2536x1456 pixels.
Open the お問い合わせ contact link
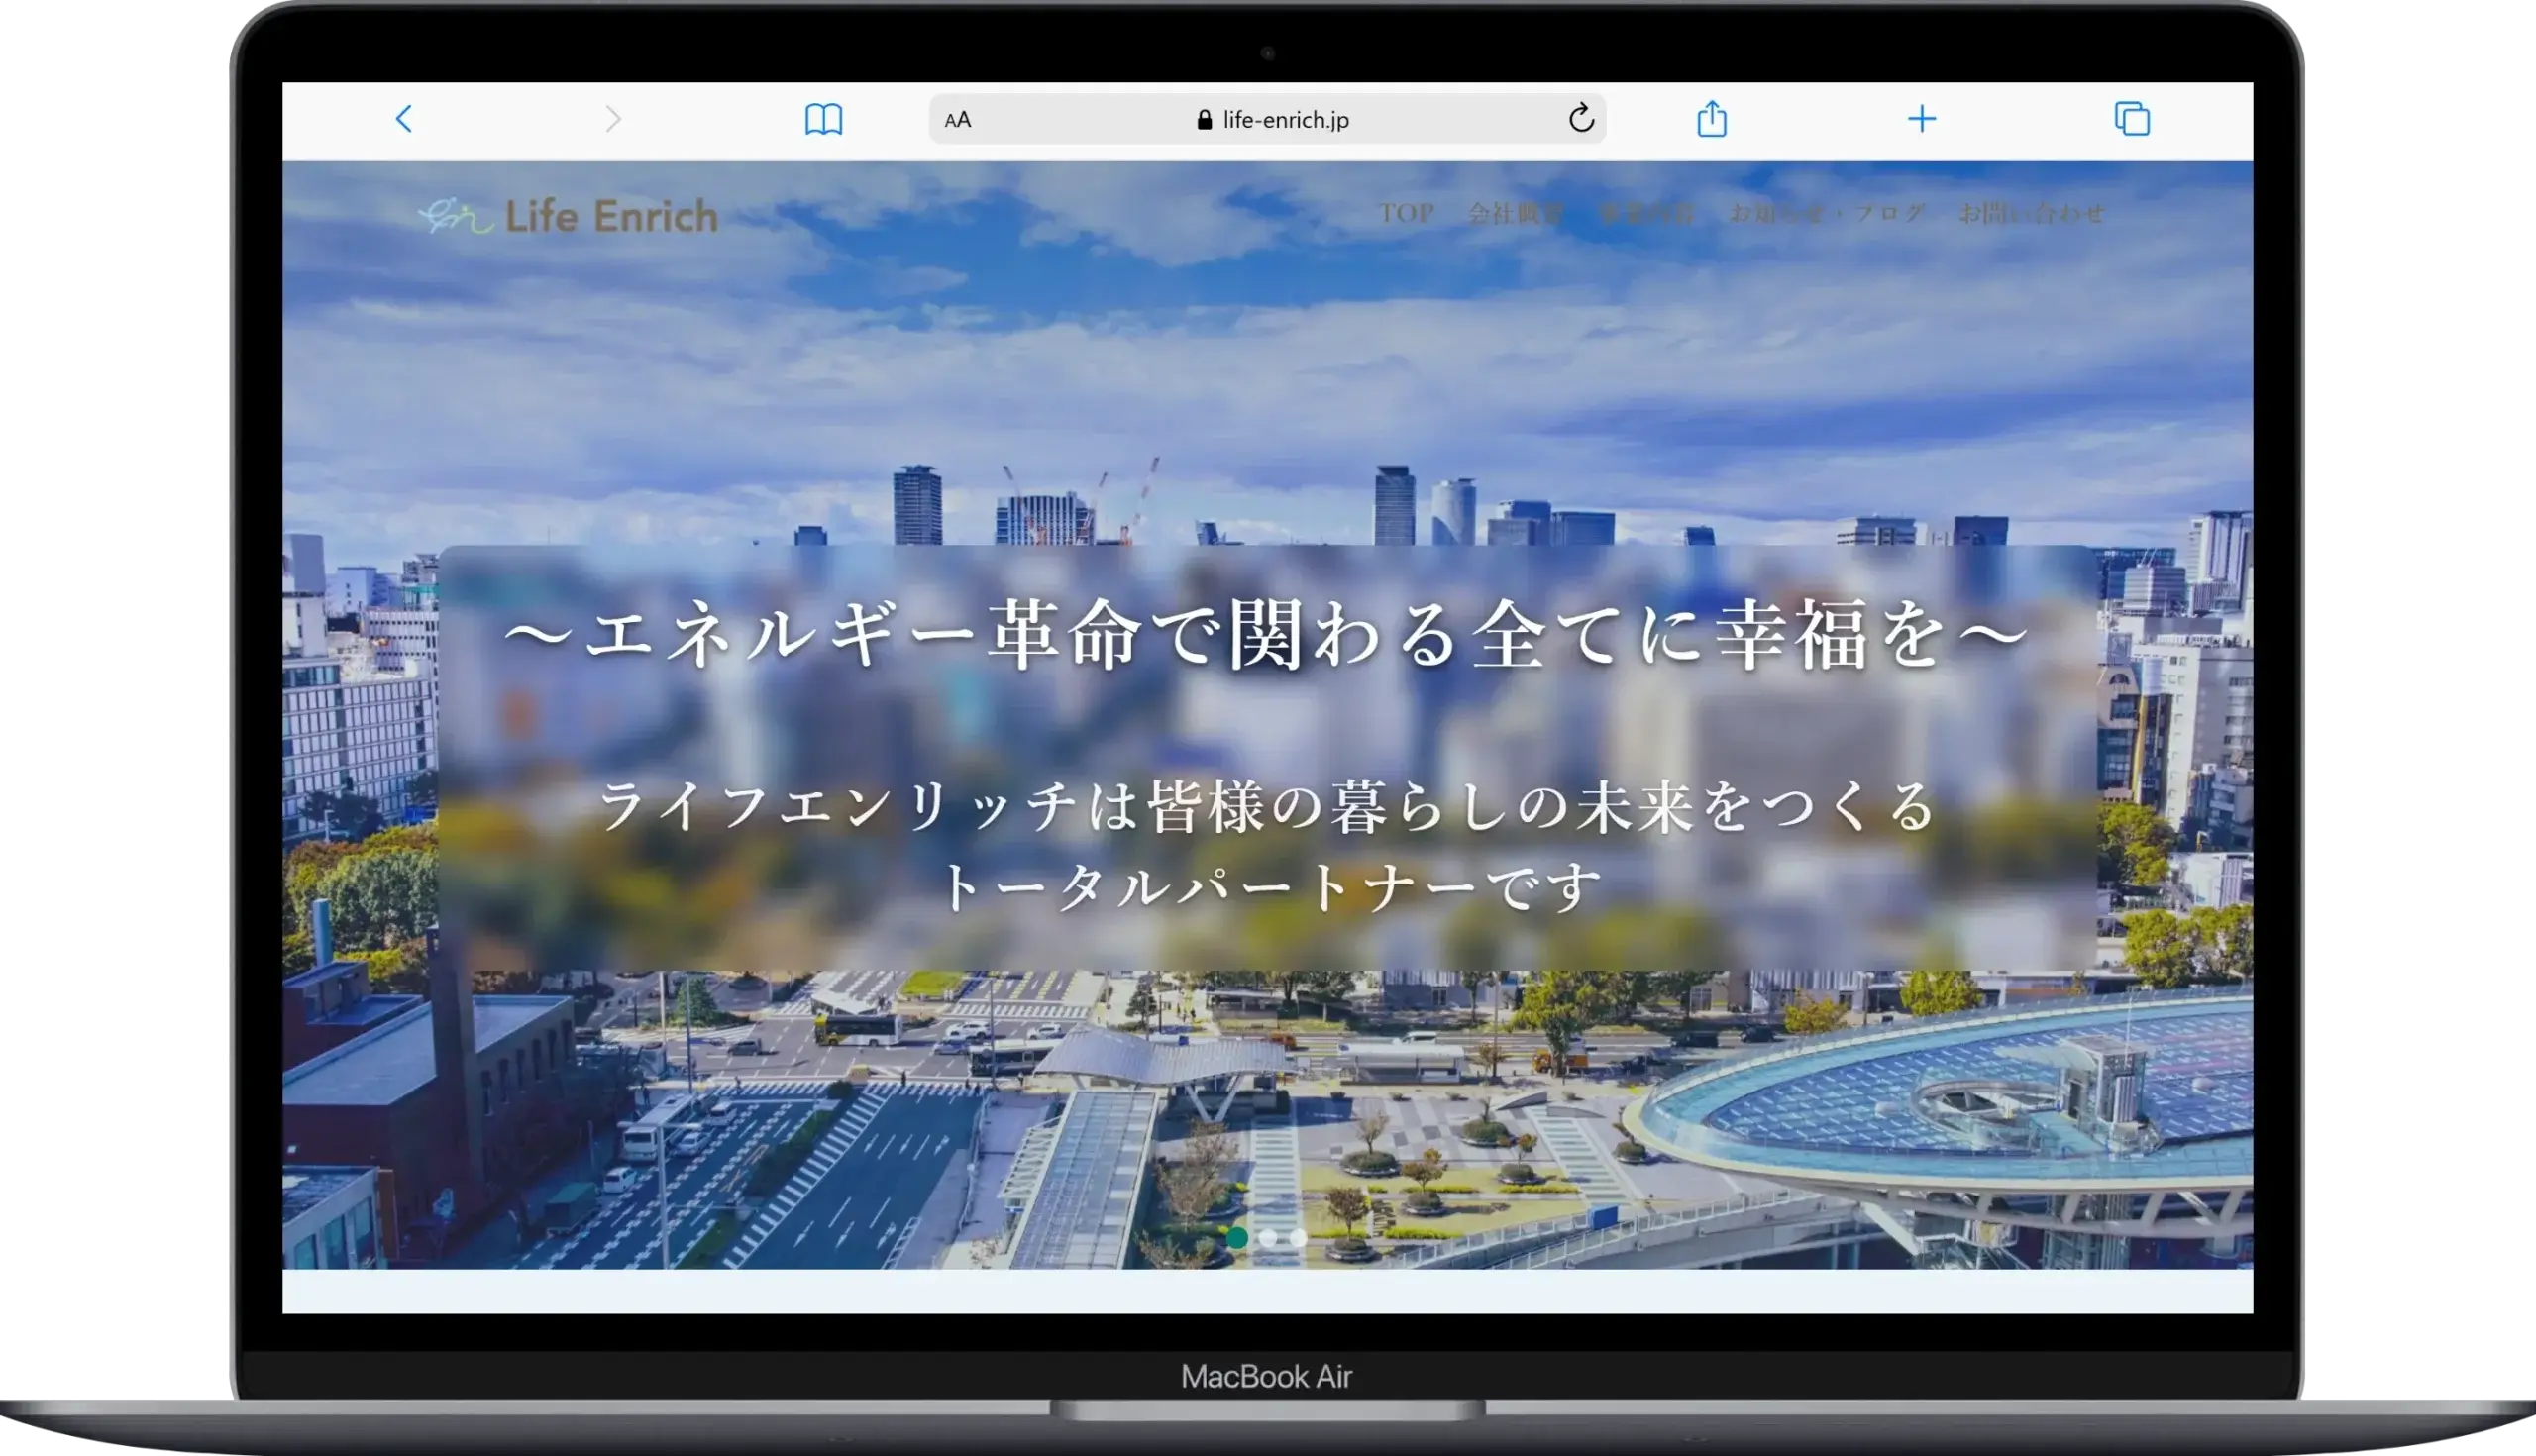2031,213
